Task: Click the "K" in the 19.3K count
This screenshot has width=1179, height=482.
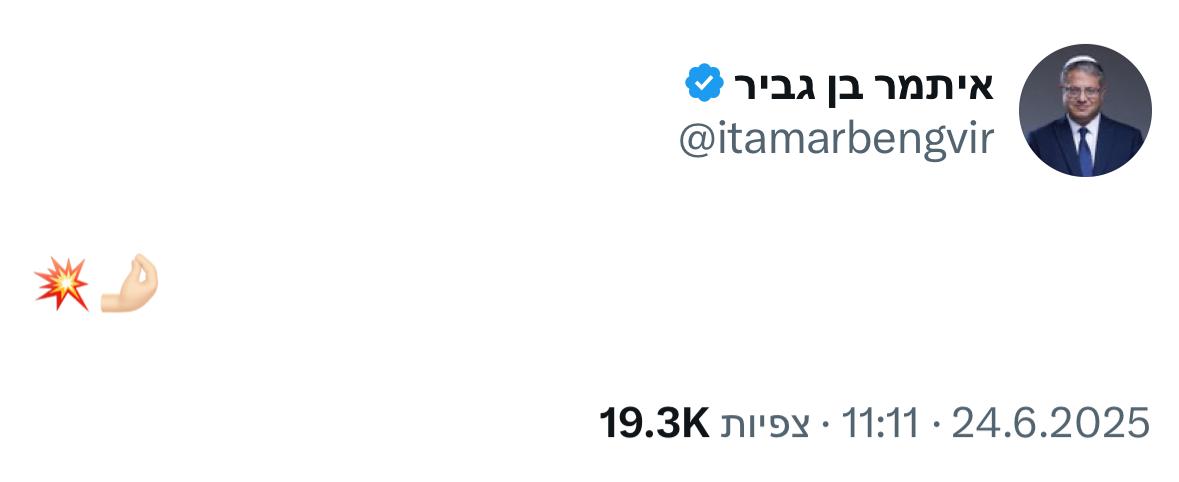Action: 695,424
